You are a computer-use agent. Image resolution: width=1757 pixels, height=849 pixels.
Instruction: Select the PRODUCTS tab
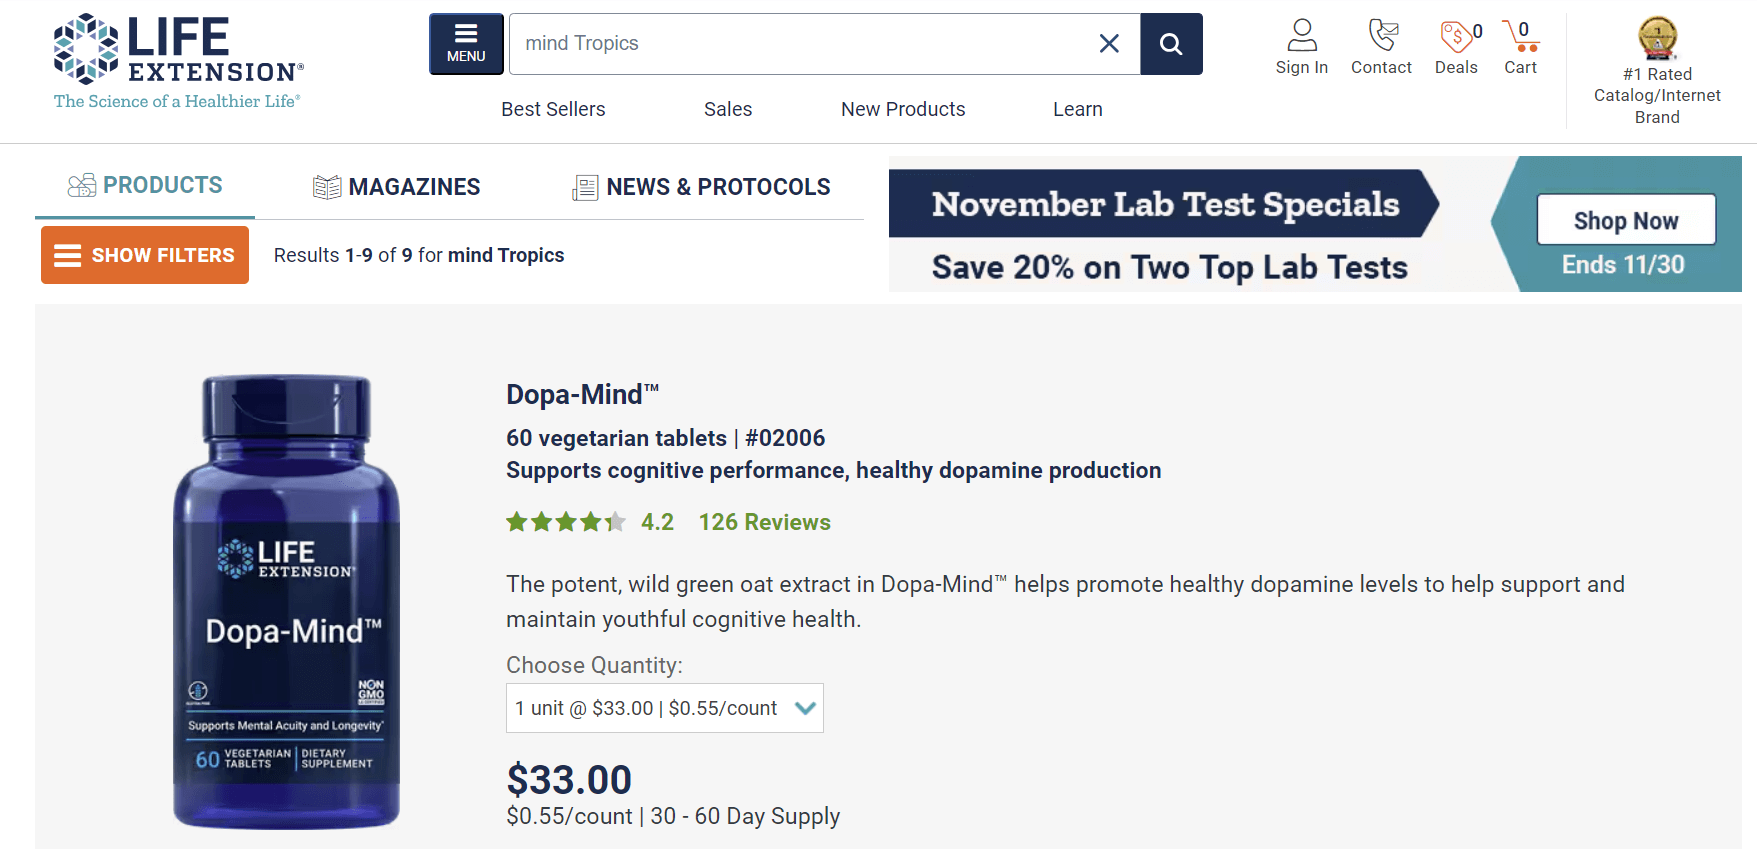[145, 186]
